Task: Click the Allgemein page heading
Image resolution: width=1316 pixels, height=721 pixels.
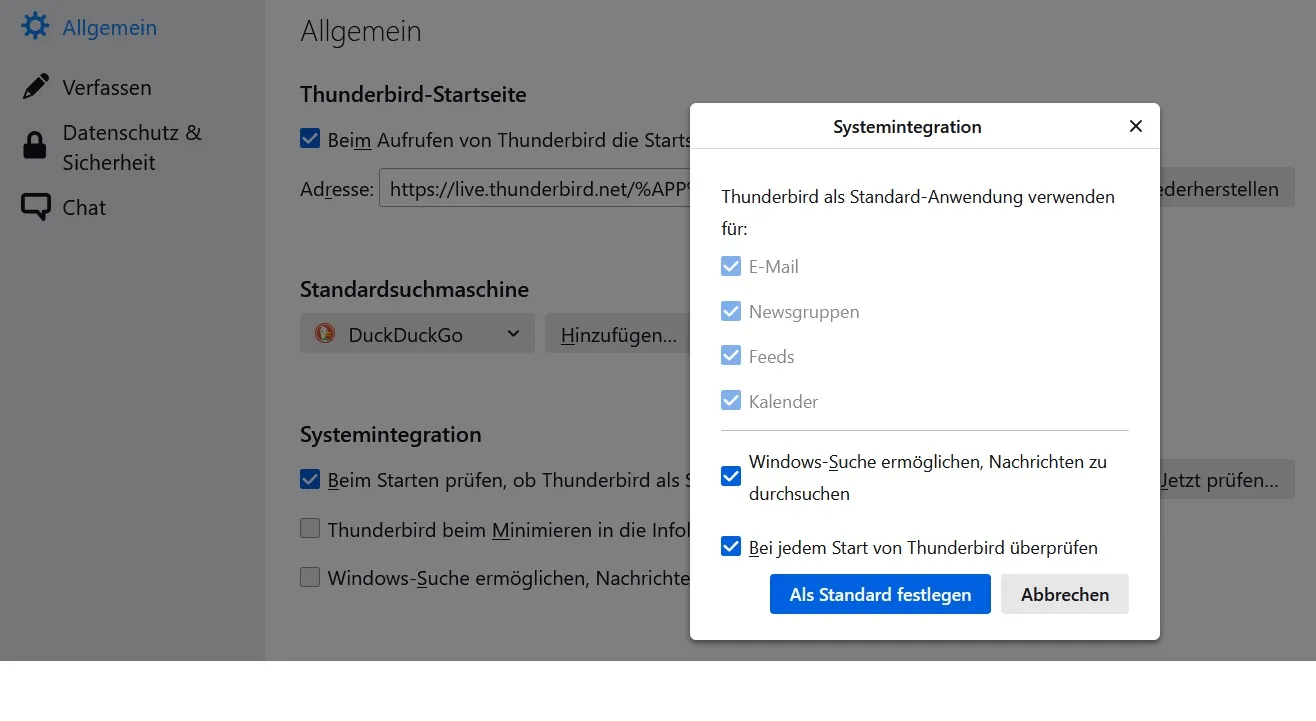Action: [x=361, y=31]
